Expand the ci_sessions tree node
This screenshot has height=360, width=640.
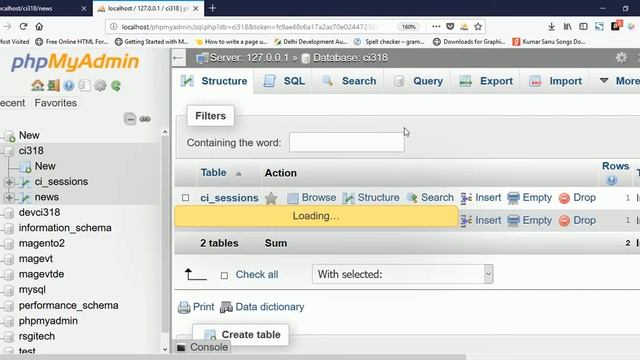[9, 182]
